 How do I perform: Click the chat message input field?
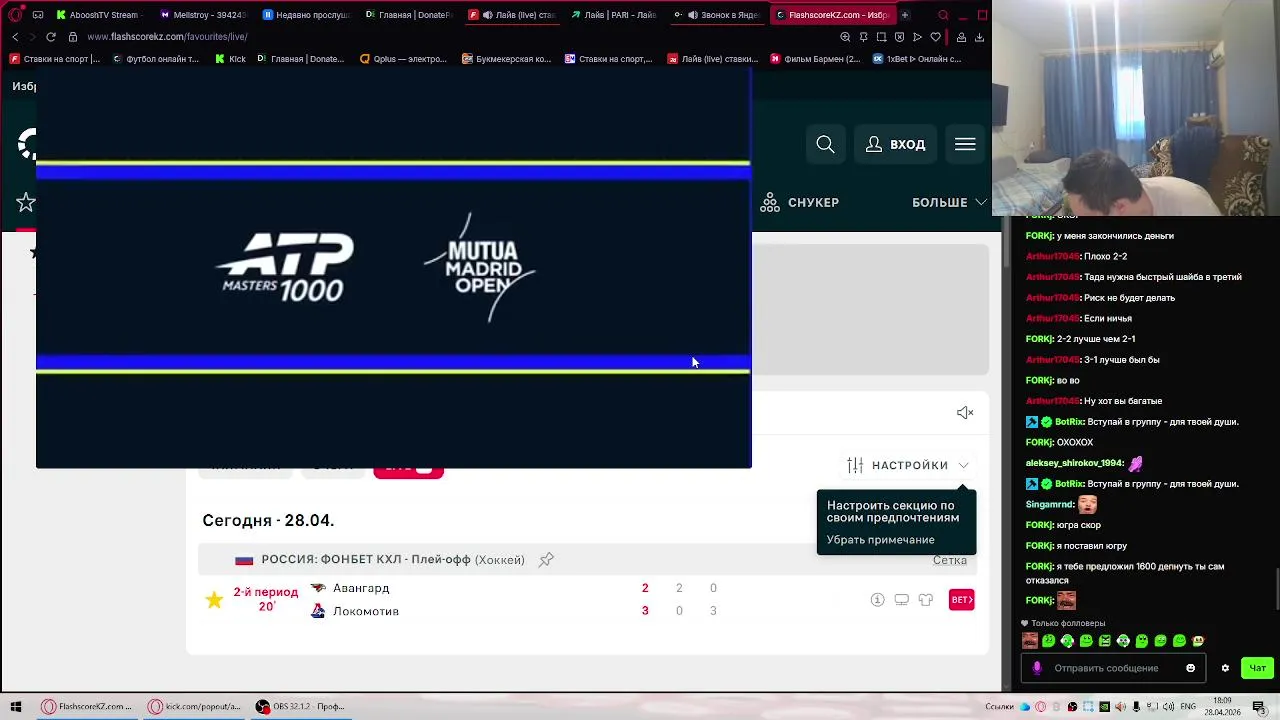pyautogui.click(x=1115, y=668)
